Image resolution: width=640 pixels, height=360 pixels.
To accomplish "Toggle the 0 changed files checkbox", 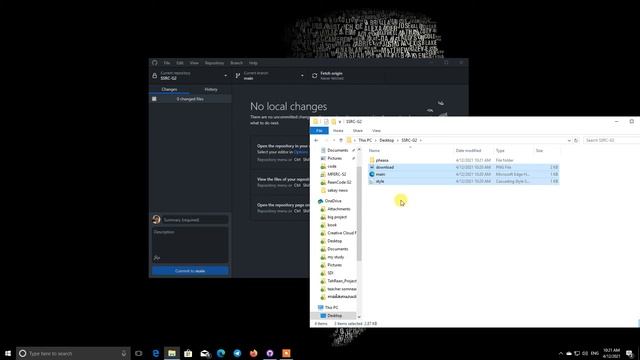I will [x=154, y=99].
